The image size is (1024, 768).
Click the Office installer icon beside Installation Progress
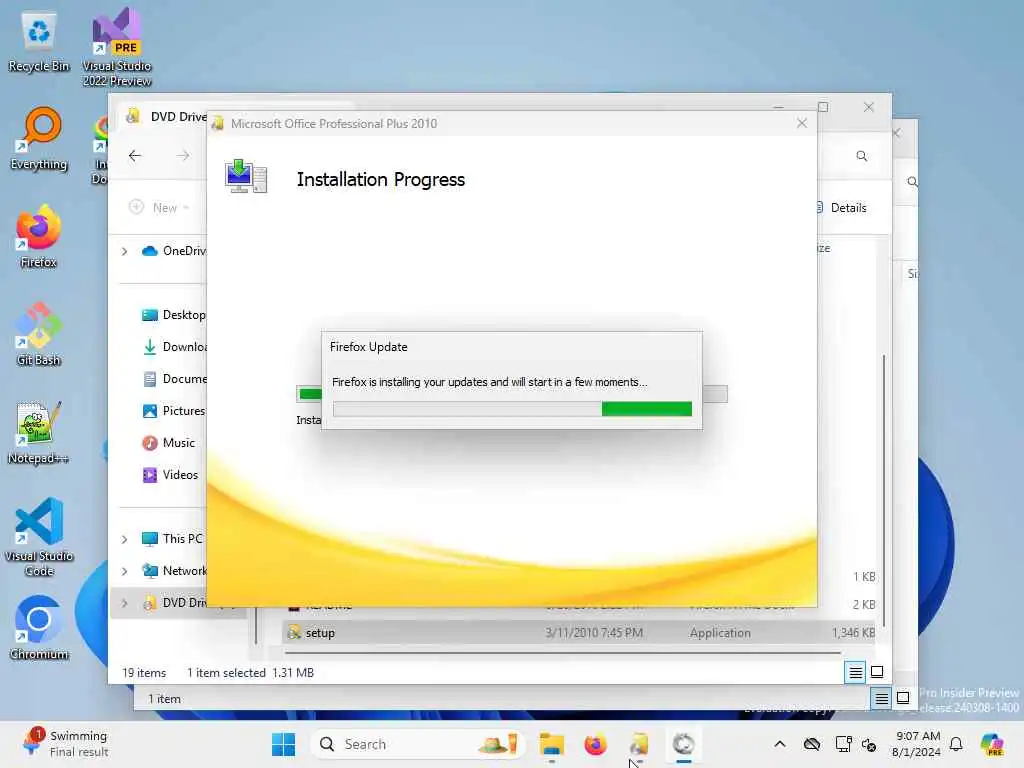(246, 177)
